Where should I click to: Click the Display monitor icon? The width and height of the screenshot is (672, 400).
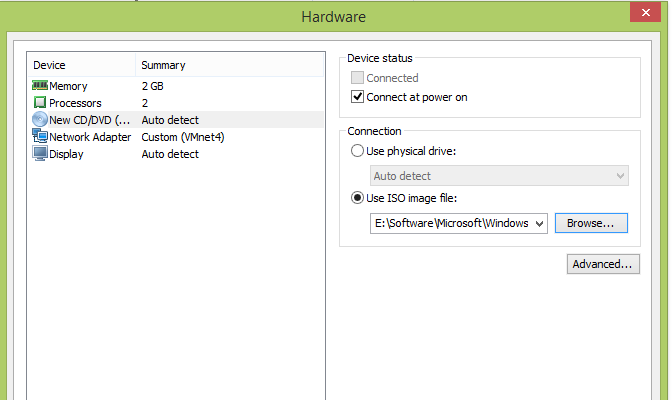click(x=40, y=154)
